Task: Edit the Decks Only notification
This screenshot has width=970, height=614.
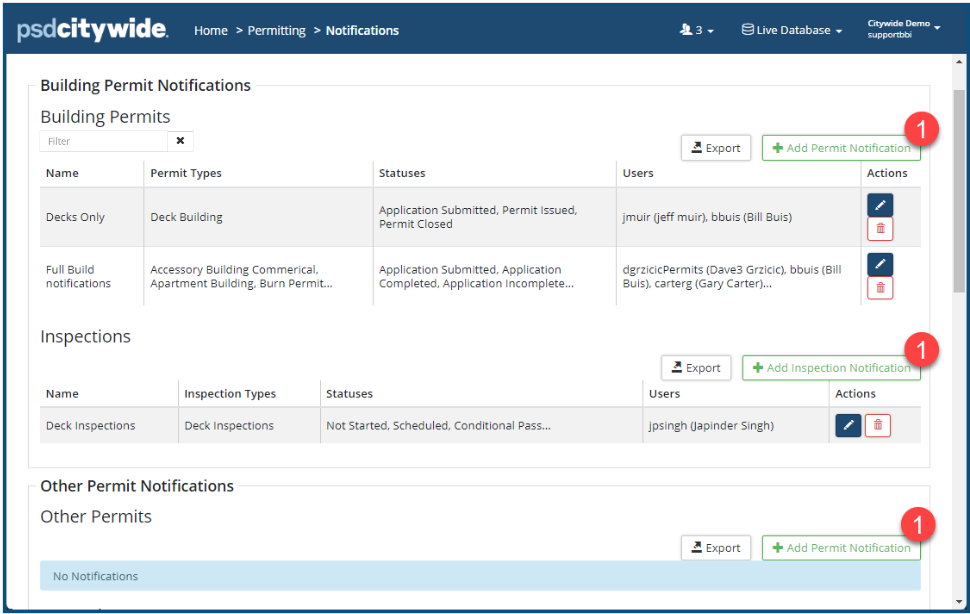Action: click(880, 205)
